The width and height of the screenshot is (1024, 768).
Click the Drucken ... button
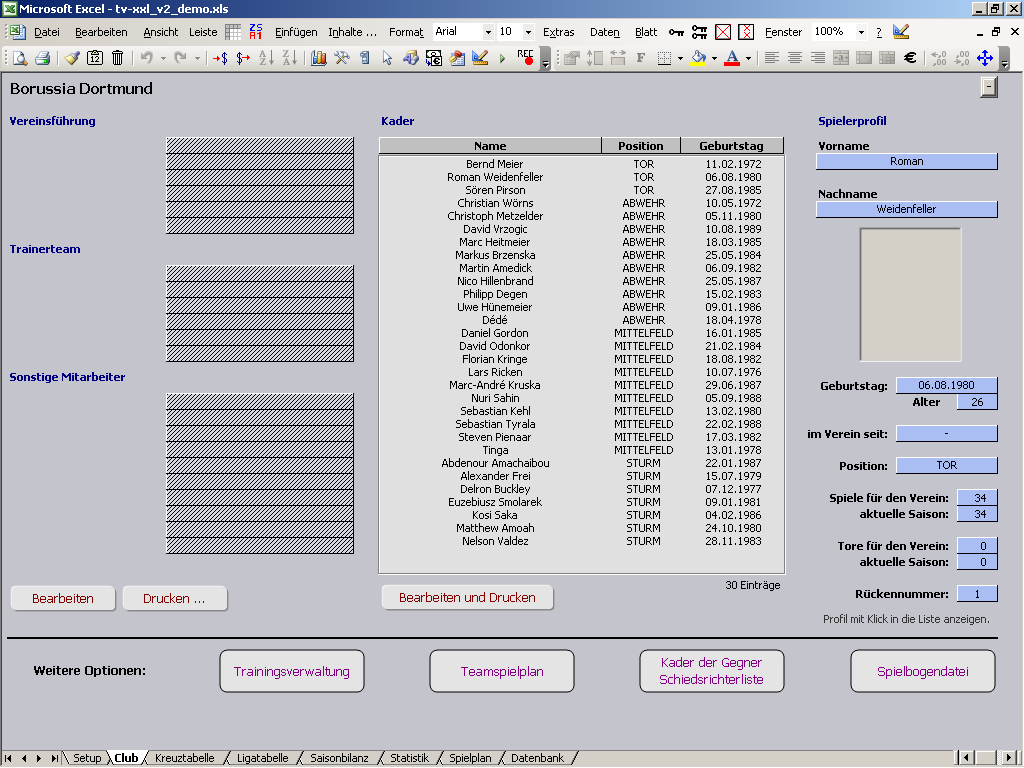point(174,598)
